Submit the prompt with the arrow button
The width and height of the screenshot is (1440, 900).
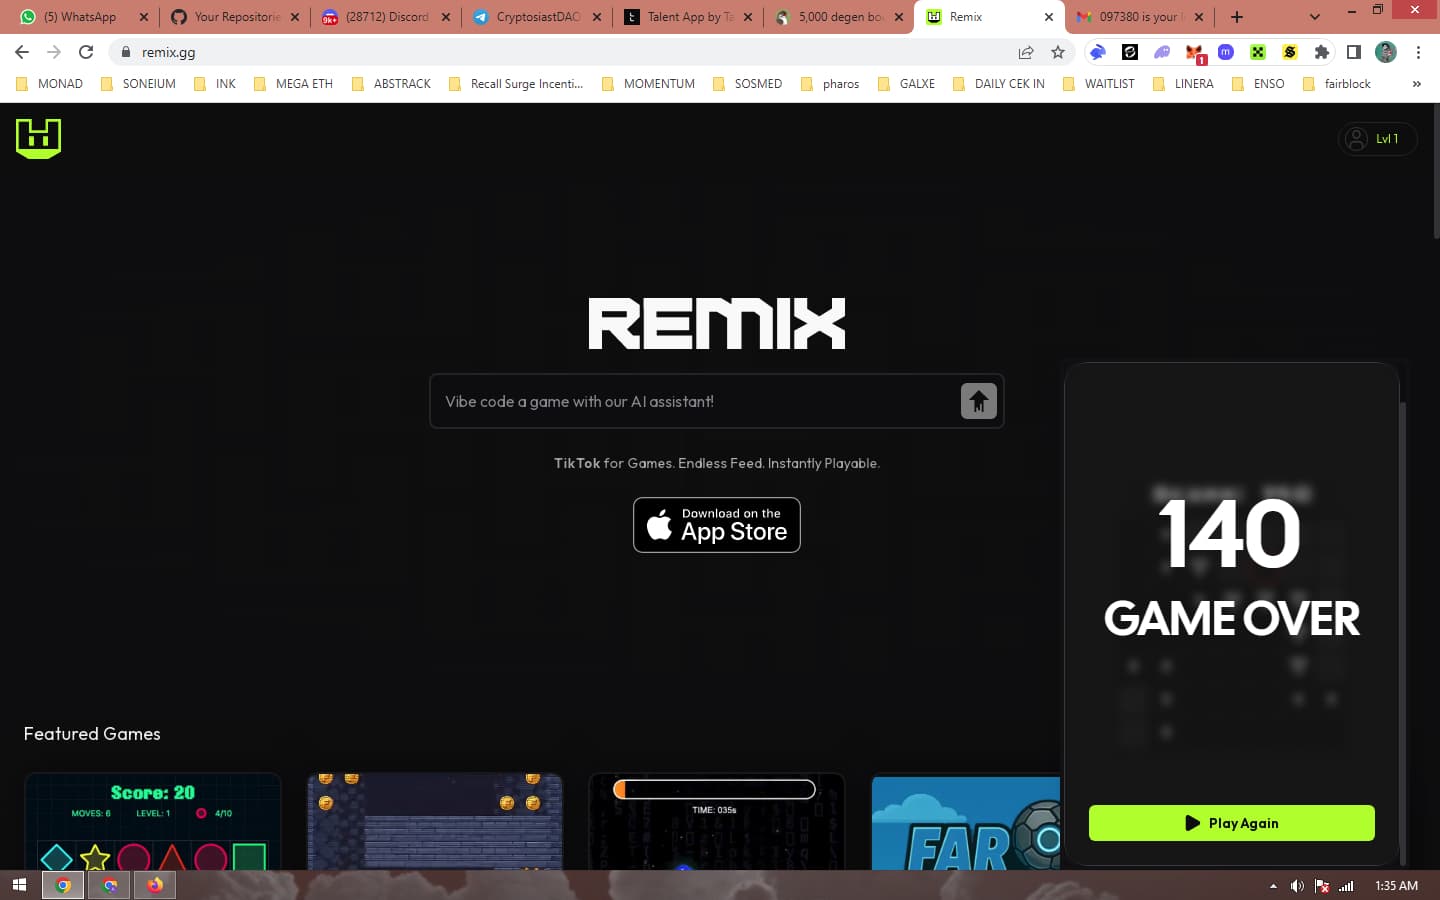(x=978, y=401)
